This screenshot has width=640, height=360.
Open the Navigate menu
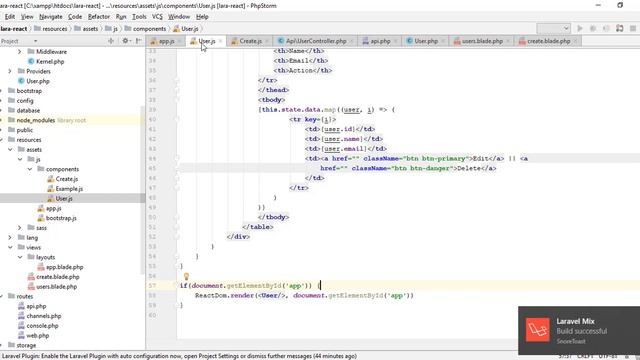[x=51, y=17]
